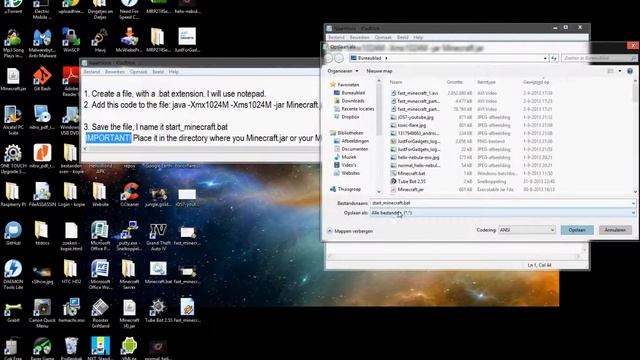Open the WinSCP desktop shortcut
640x360 pixels.
coord(71,40)
